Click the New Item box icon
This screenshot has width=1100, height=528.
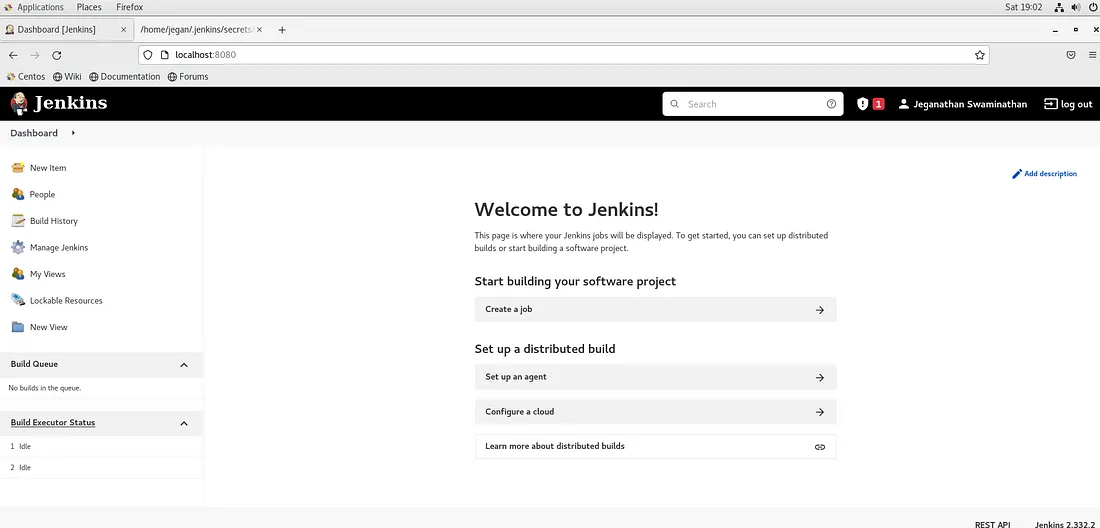tap(18, 168)
